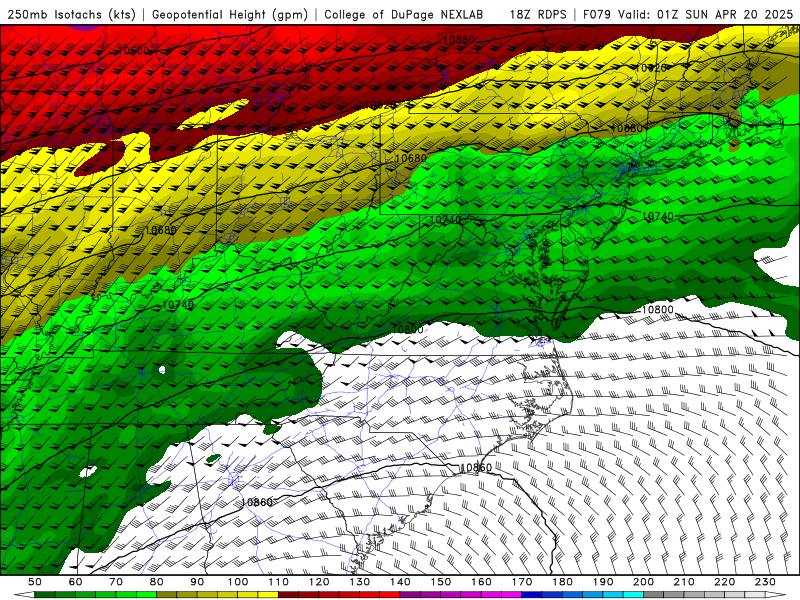Click the 140 value on the color scale
The width and height of the screenshot is (800, 600).
(x=400, y=582)
